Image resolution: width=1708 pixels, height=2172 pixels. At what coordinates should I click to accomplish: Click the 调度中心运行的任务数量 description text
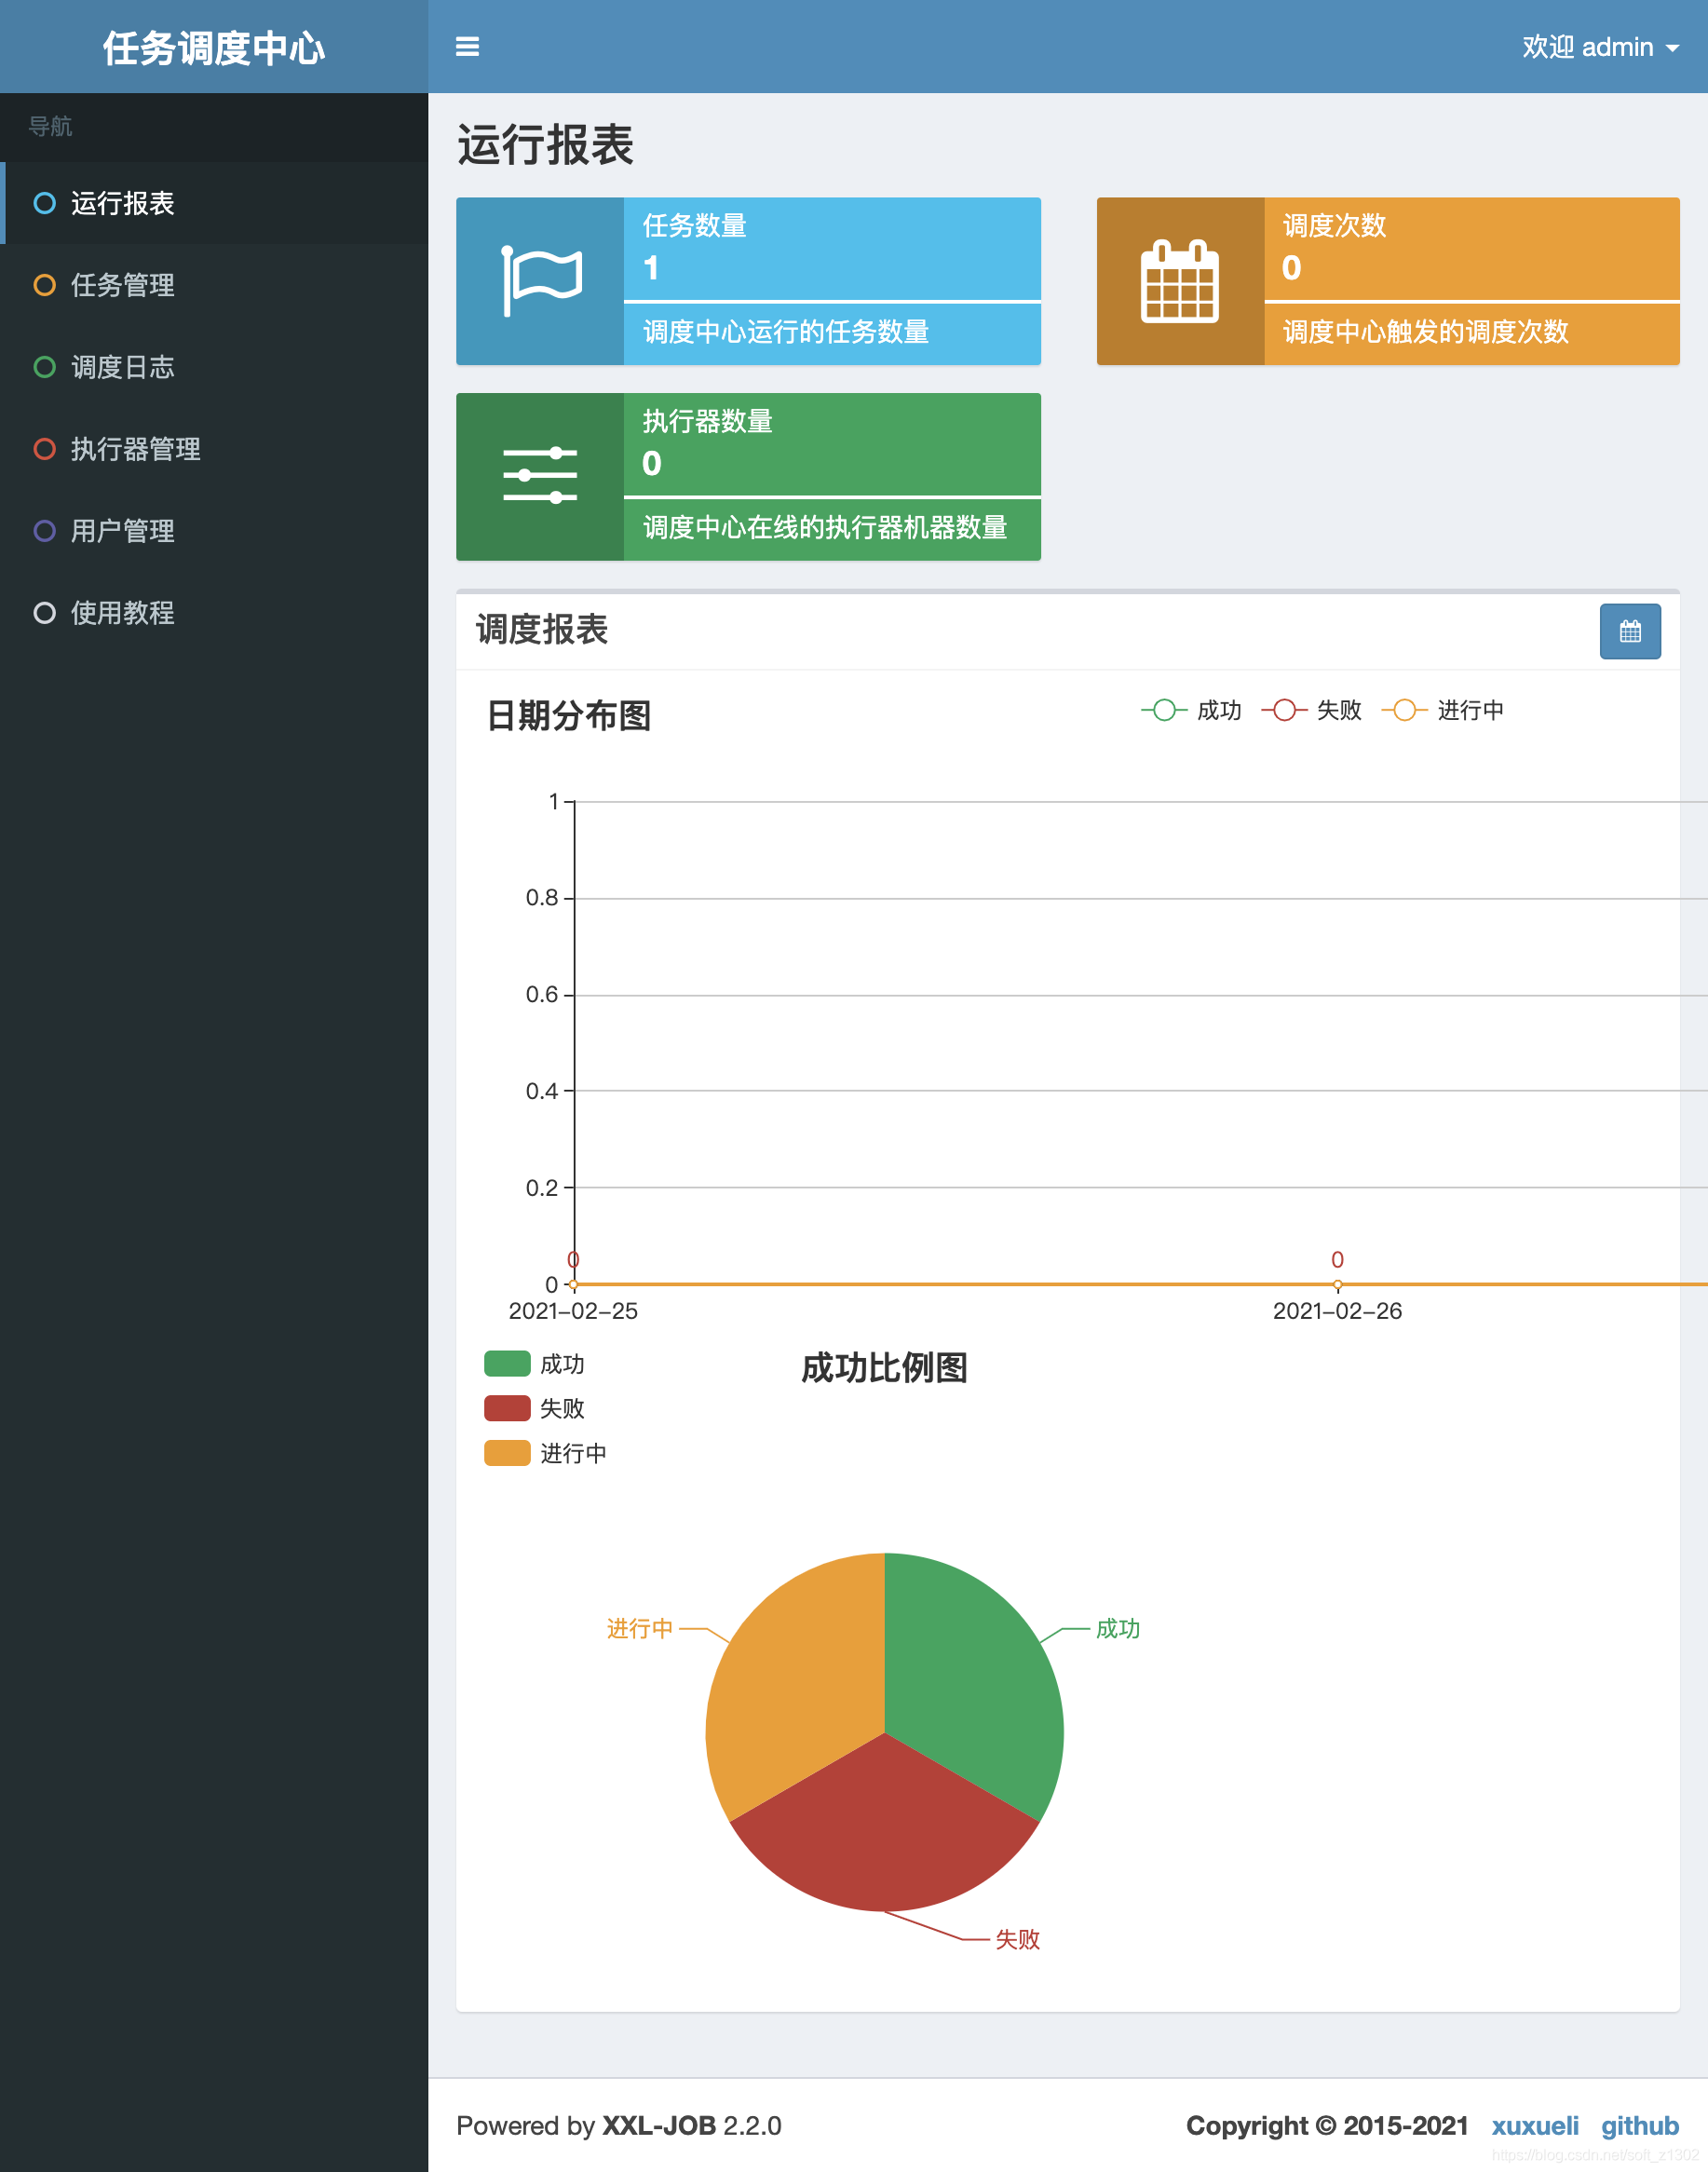click(786, 332)
